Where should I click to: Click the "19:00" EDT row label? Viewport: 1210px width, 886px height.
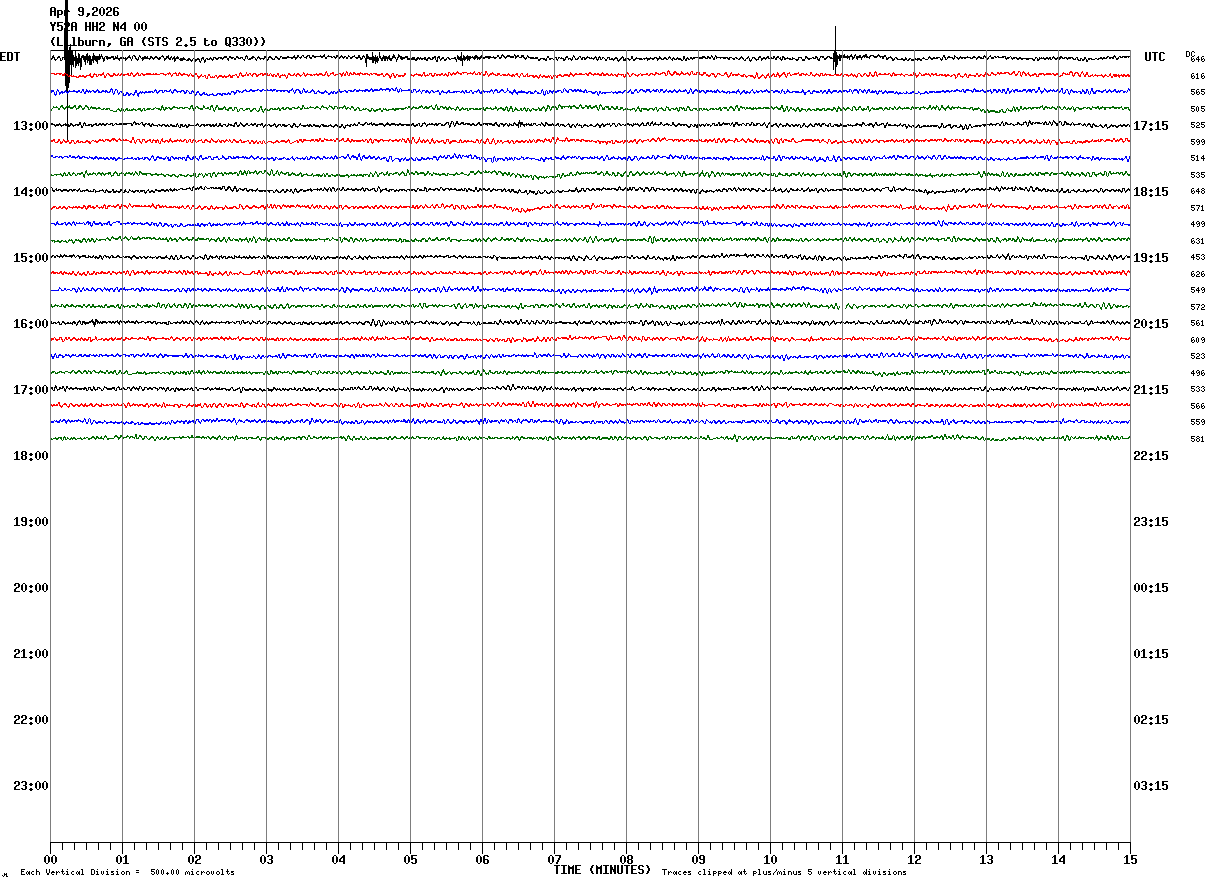(31, 522)
